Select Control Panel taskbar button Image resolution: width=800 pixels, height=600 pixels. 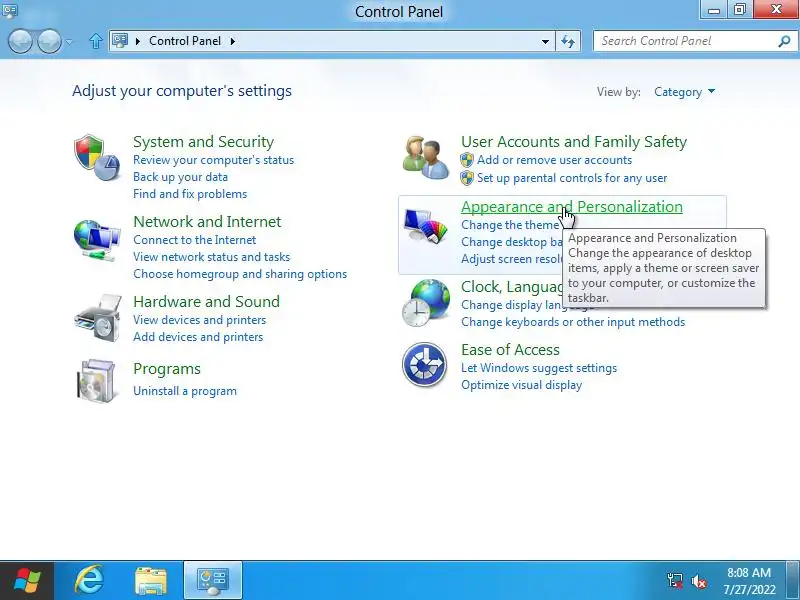point(213,581)
